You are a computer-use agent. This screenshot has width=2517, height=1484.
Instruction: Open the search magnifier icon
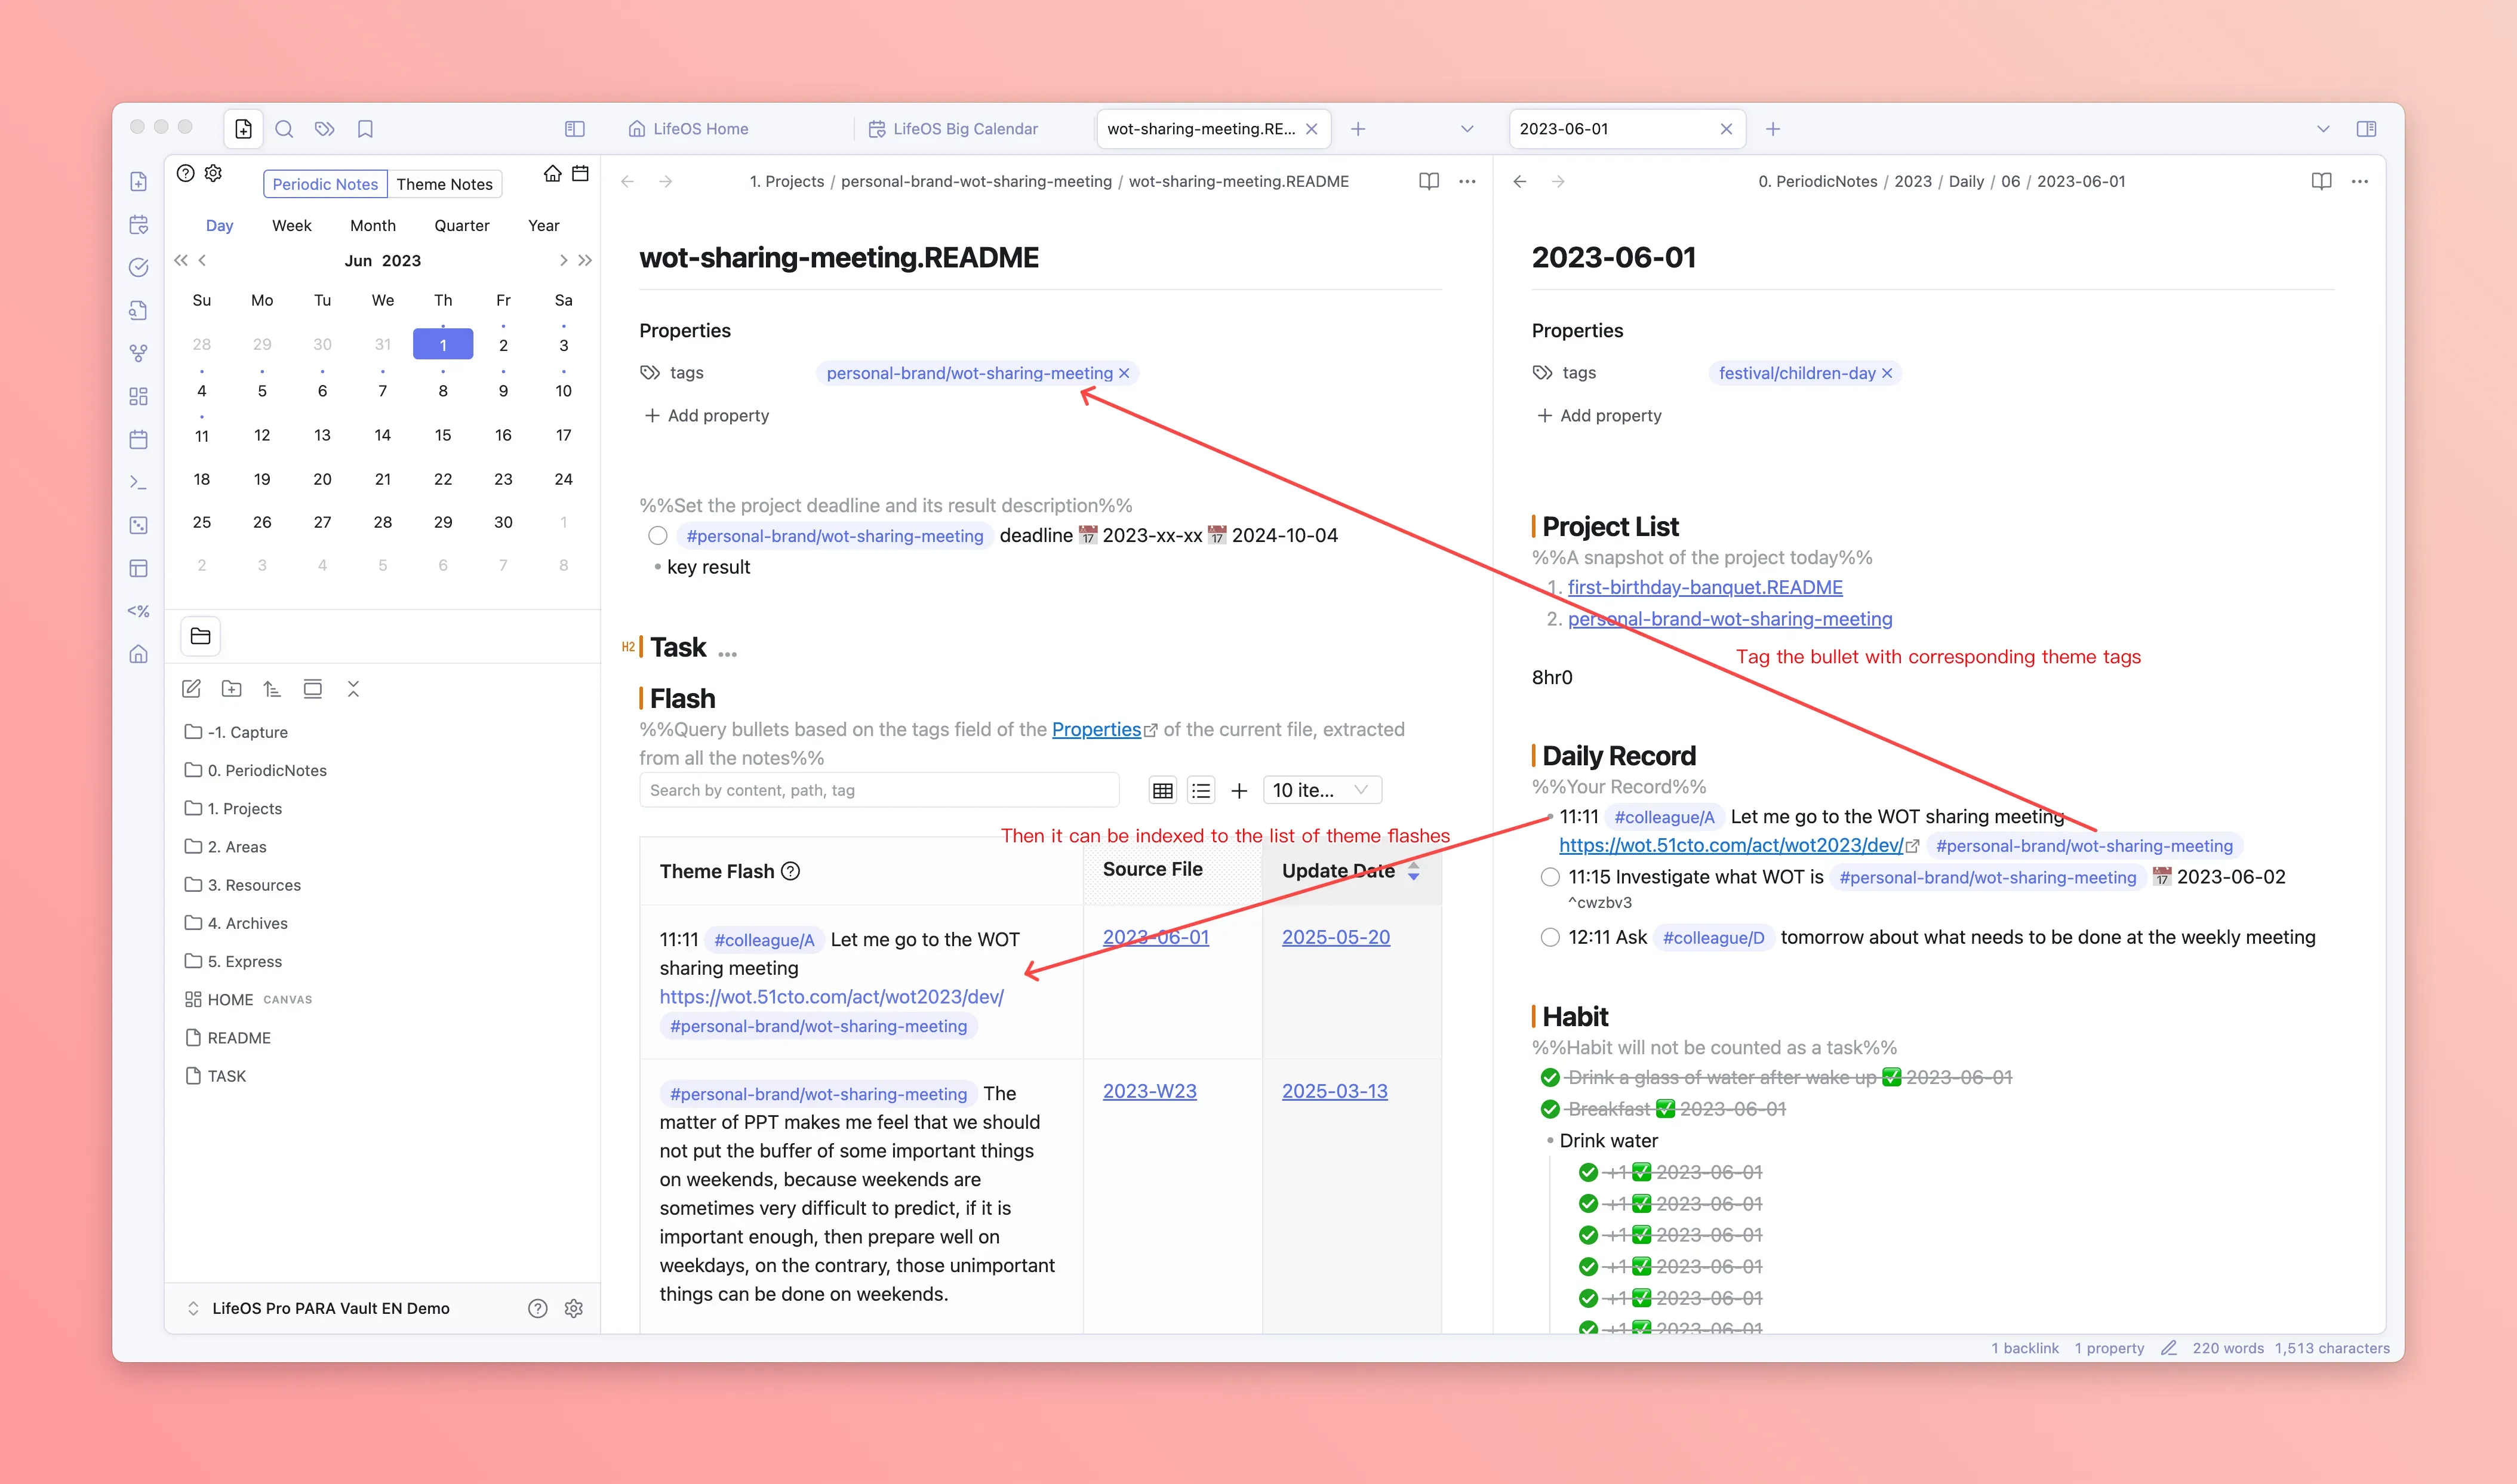tap(284, 129)
